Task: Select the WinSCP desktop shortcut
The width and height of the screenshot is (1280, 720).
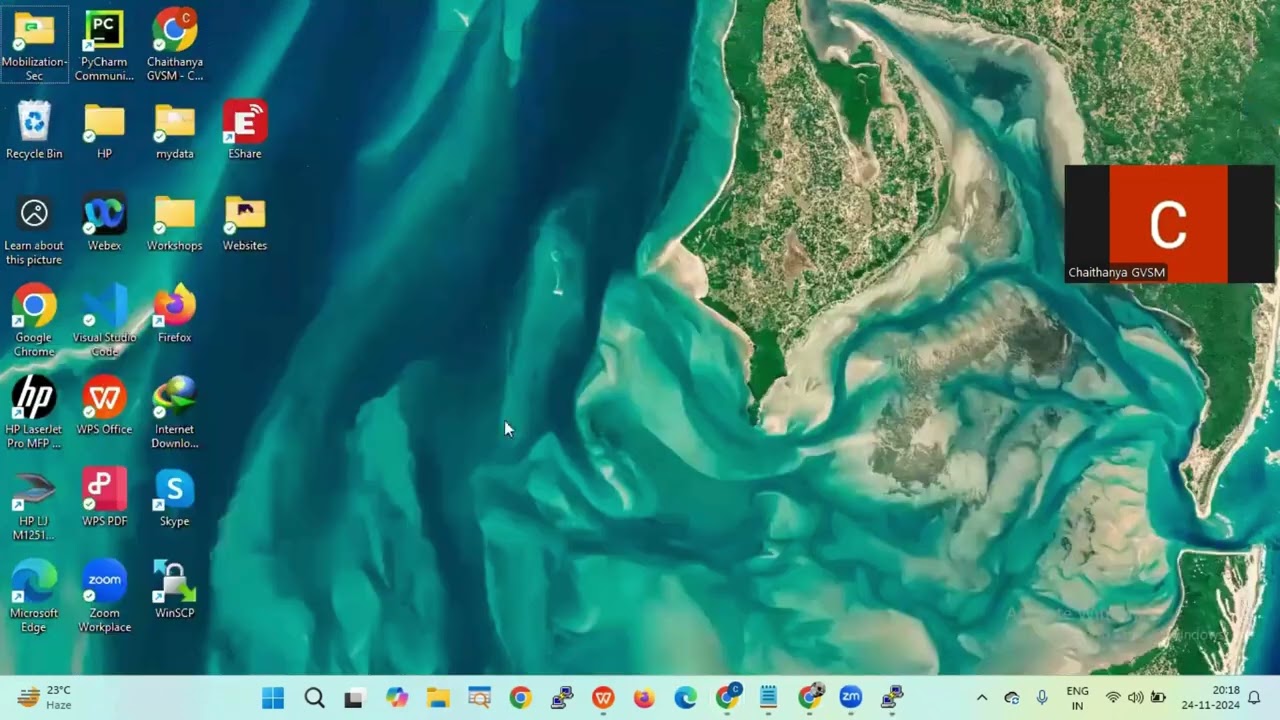Action: [x=174, y=590]
